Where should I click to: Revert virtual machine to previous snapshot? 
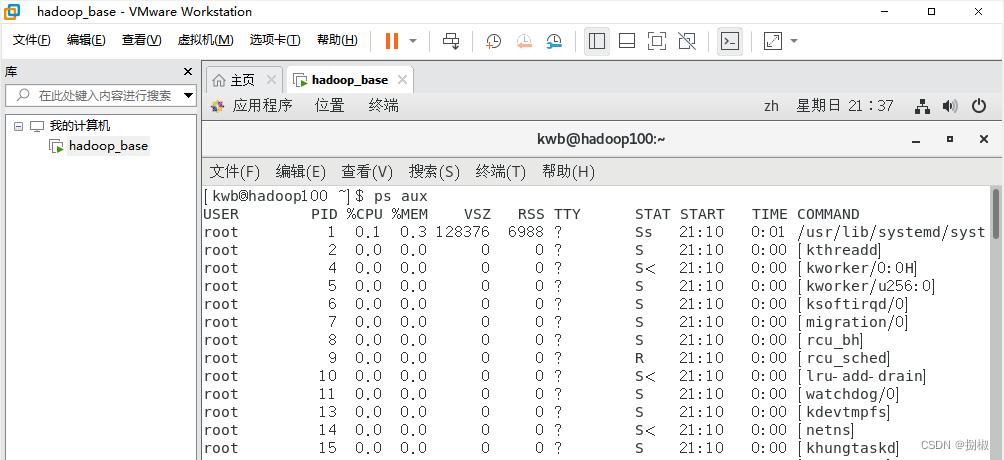524,41
